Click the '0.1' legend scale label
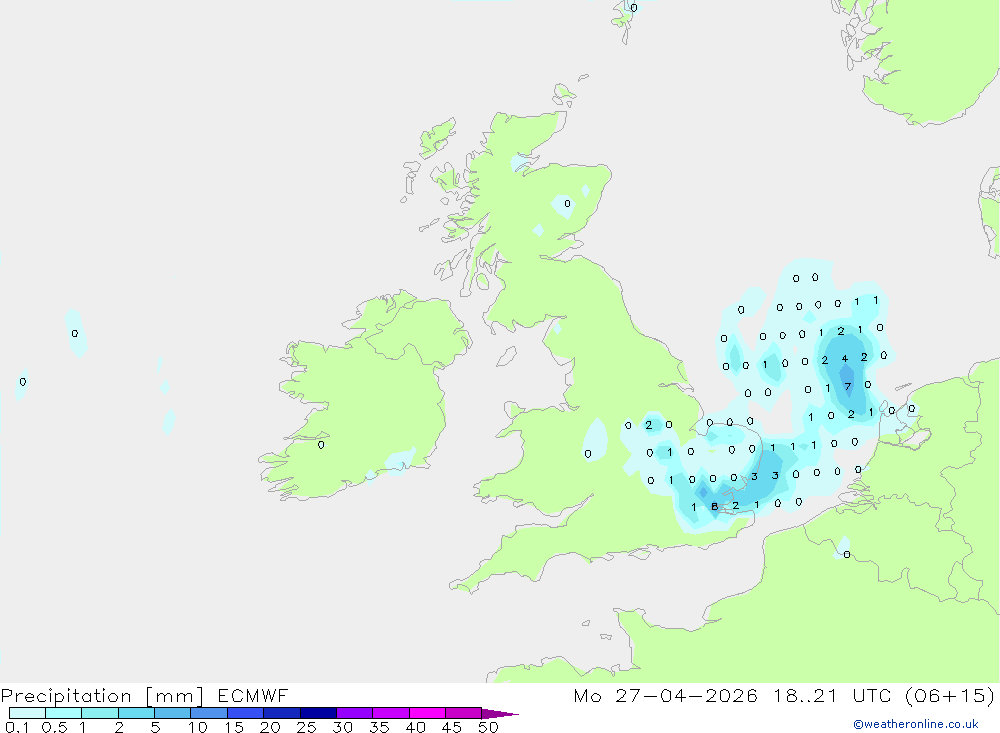The image size is (1000, 733). 17,727
